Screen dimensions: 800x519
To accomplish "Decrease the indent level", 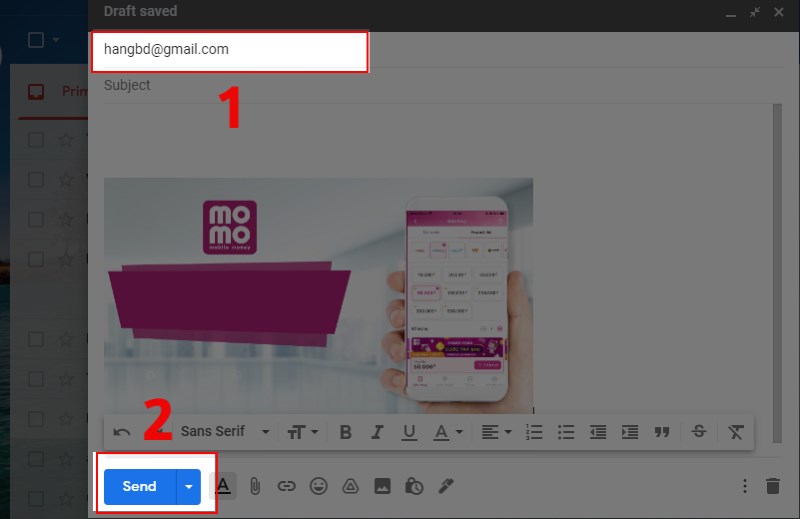I will tap(598, 432).
